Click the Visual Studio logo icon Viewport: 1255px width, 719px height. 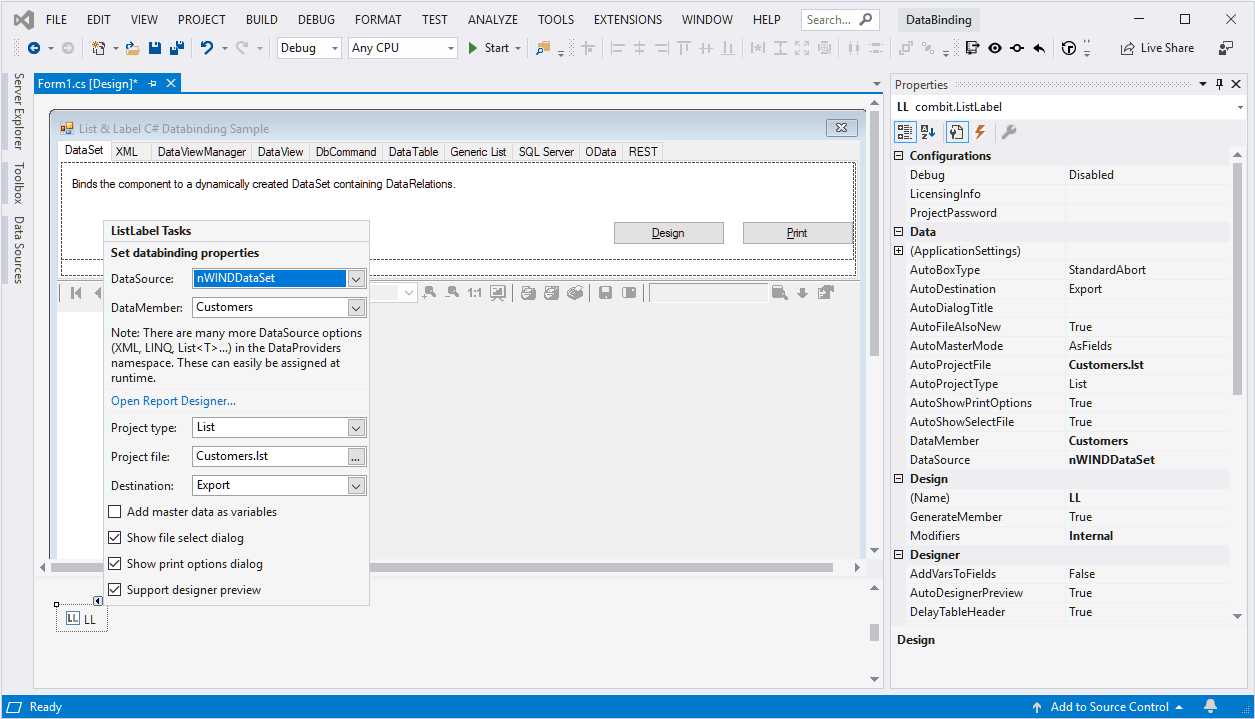(x=23, y=19)
